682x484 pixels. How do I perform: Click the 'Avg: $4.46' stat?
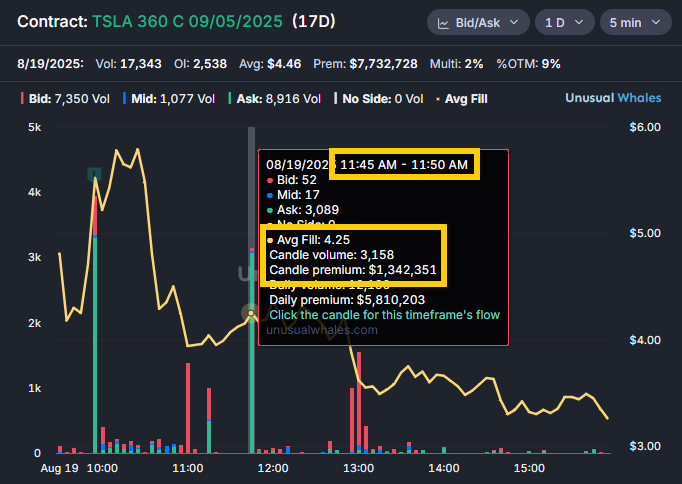[270, 64]
